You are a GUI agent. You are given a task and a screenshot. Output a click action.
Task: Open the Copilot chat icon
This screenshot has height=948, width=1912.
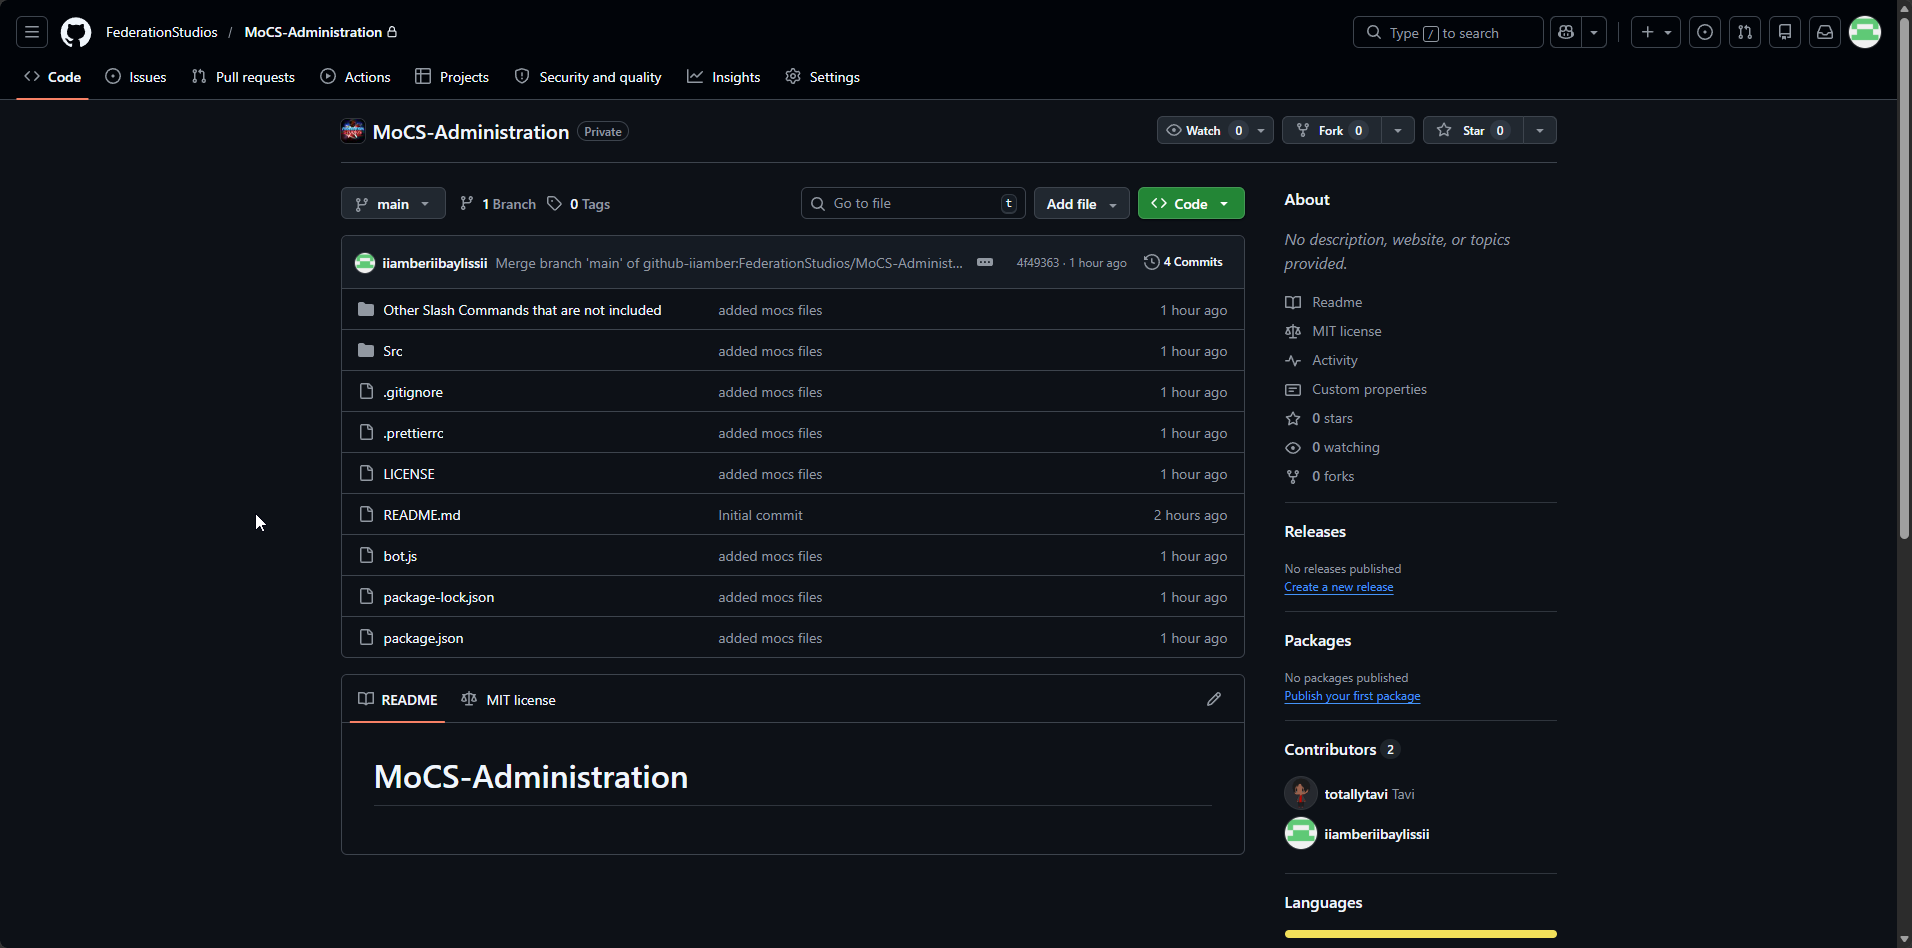tap(1566, 32)
